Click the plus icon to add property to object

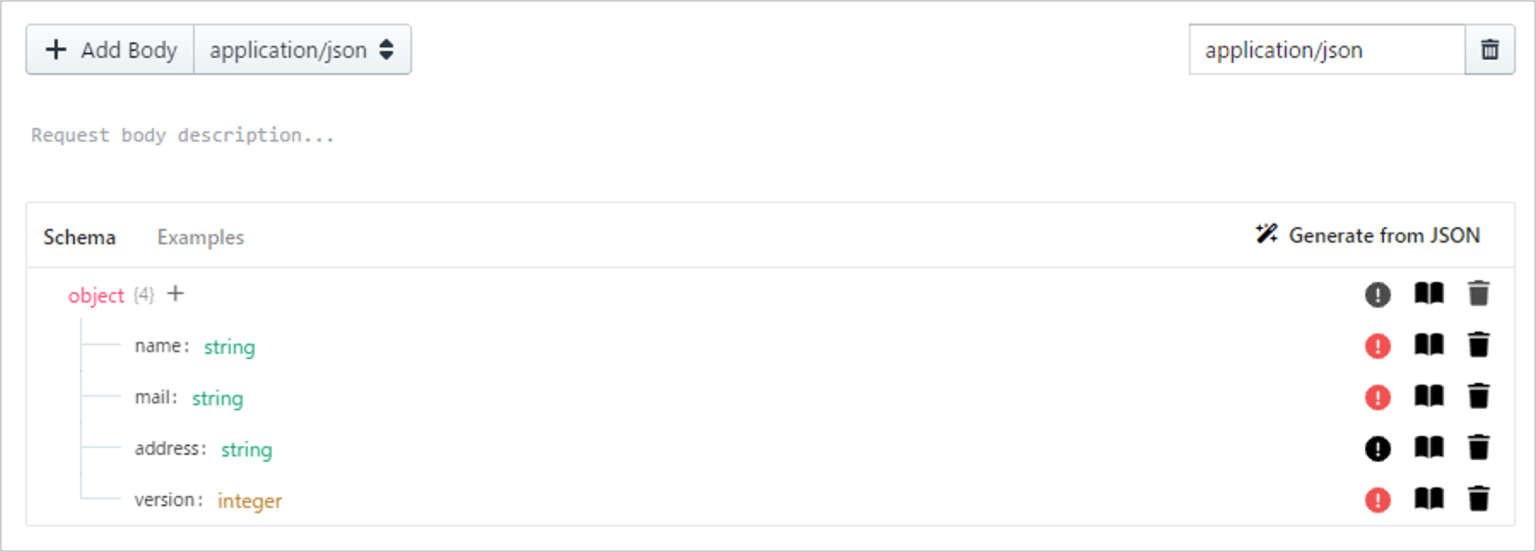pyautogui.click(x=176, y=294)
